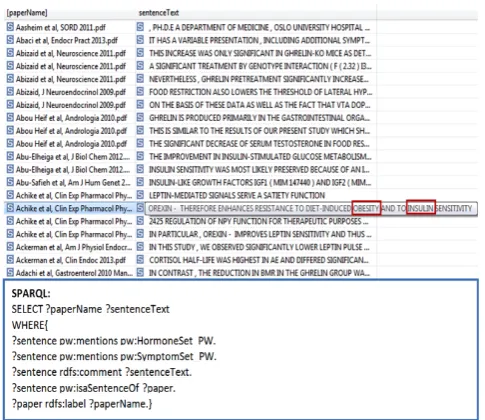Click the S icon before 'INSULIN-LIKE GROWTH FACTORS IGF1' sentence
The width and height of the screenshot is (485, 420).
point(140,182)
